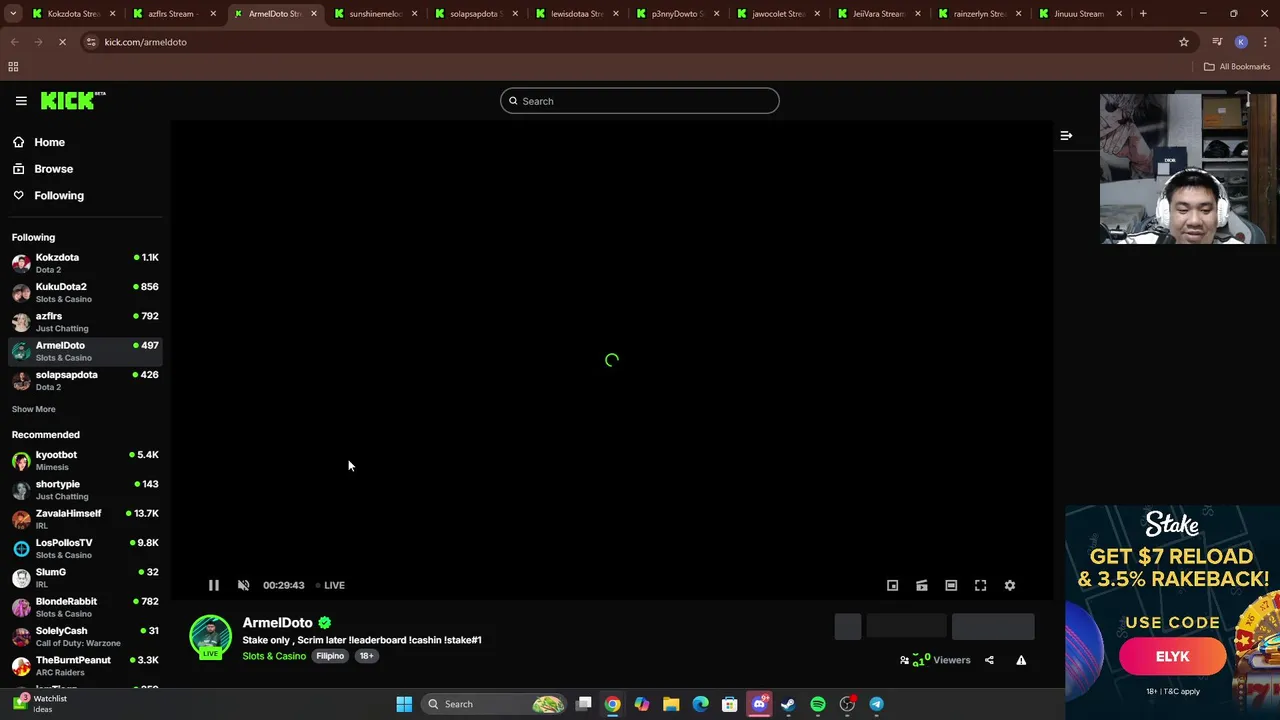Open the Chrome apps grid shortcut
The width and height of the screenshot is (1280, 720).
pyautogui.click(x=13, y=67)
